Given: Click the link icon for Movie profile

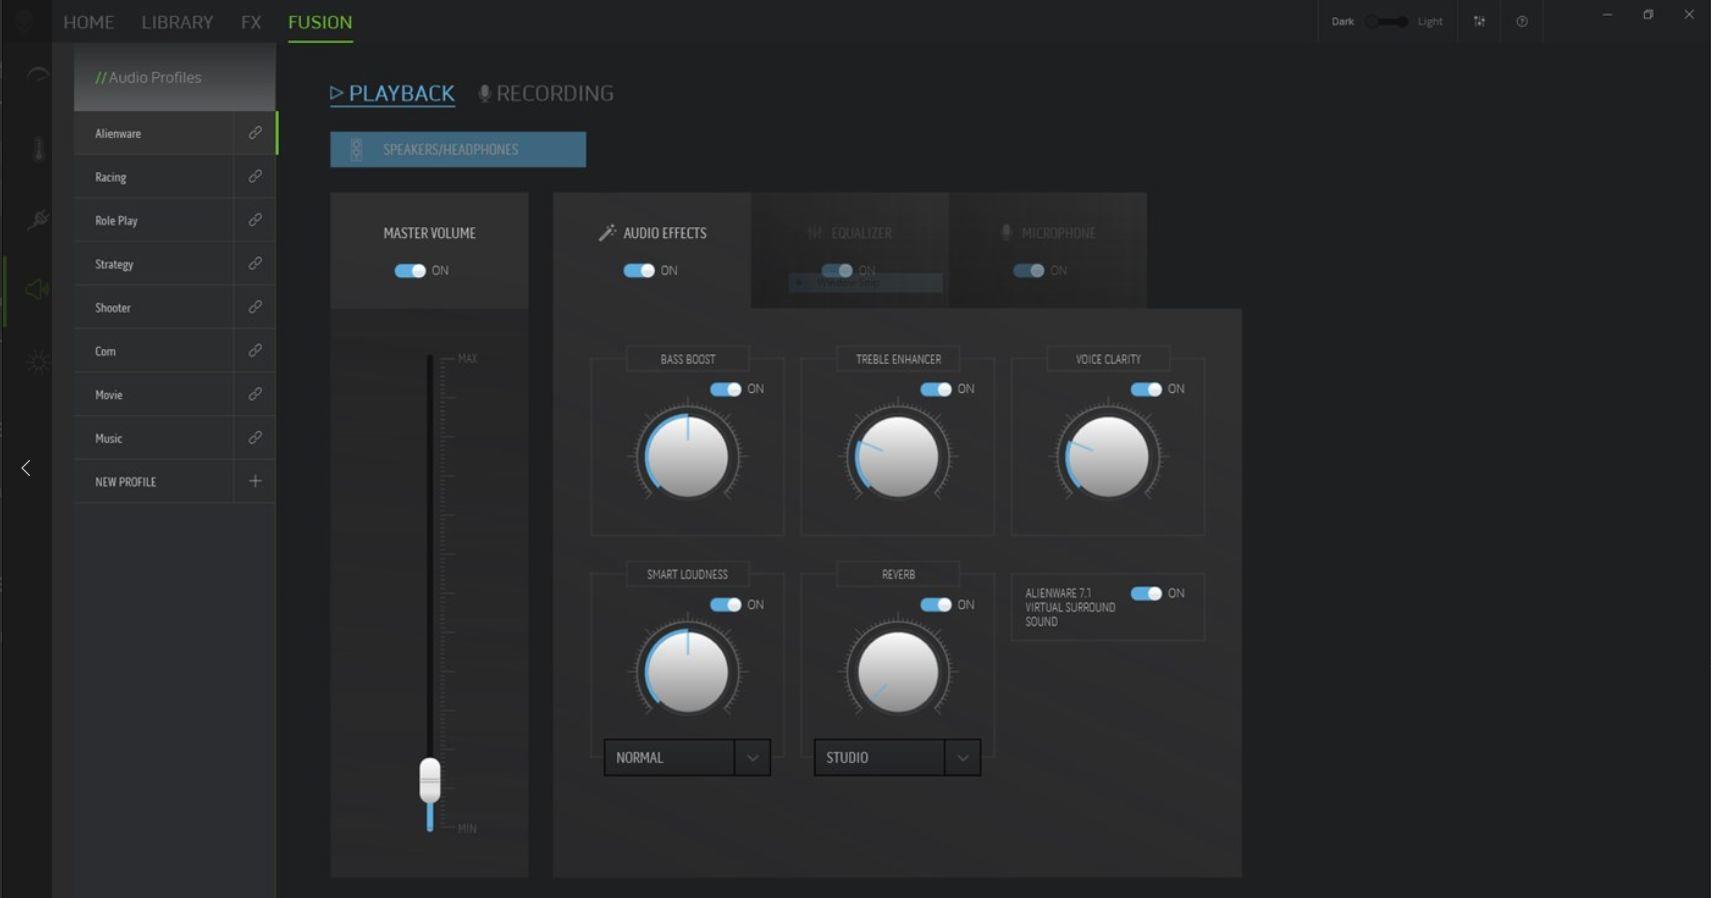Looking at the screenshot, I should point(255,395).
